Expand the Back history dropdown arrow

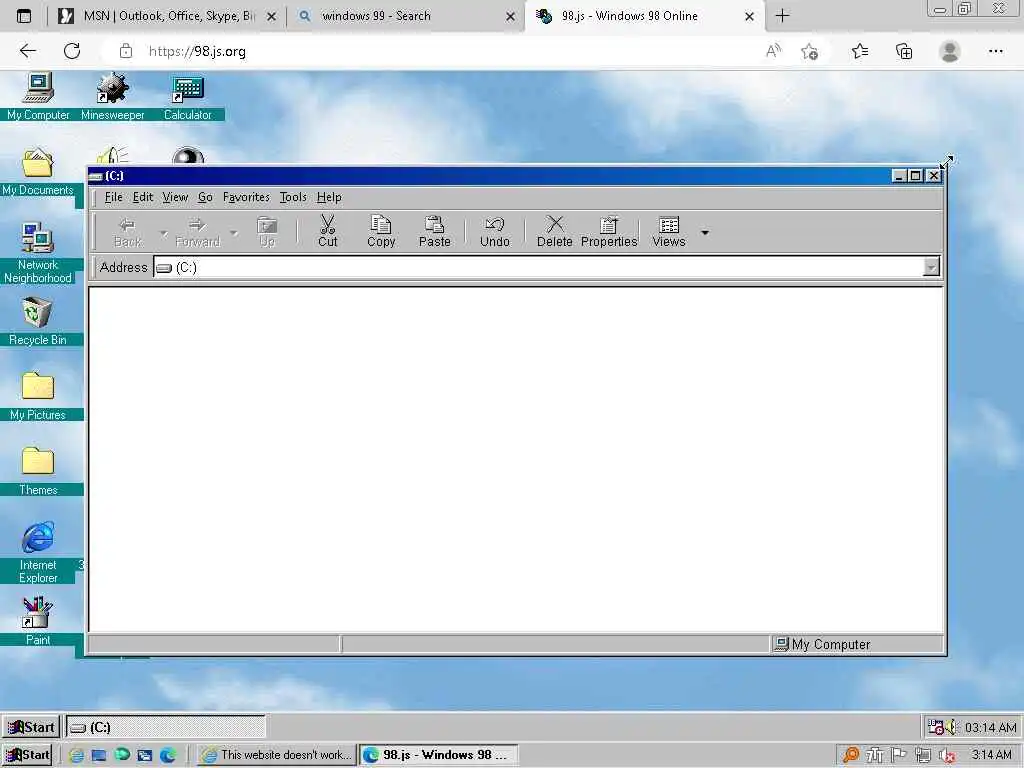pyautogui.click(x=164, y=232)
